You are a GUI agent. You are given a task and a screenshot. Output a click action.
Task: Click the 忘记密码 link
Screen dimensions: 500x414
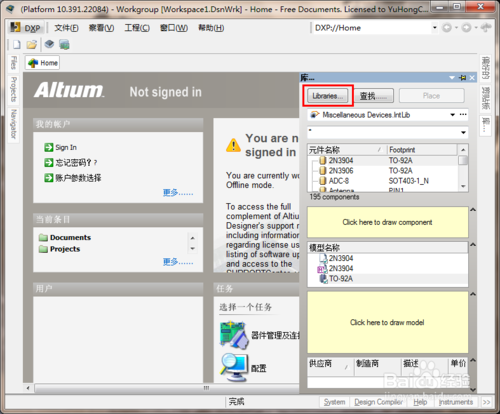pos(76,163)
